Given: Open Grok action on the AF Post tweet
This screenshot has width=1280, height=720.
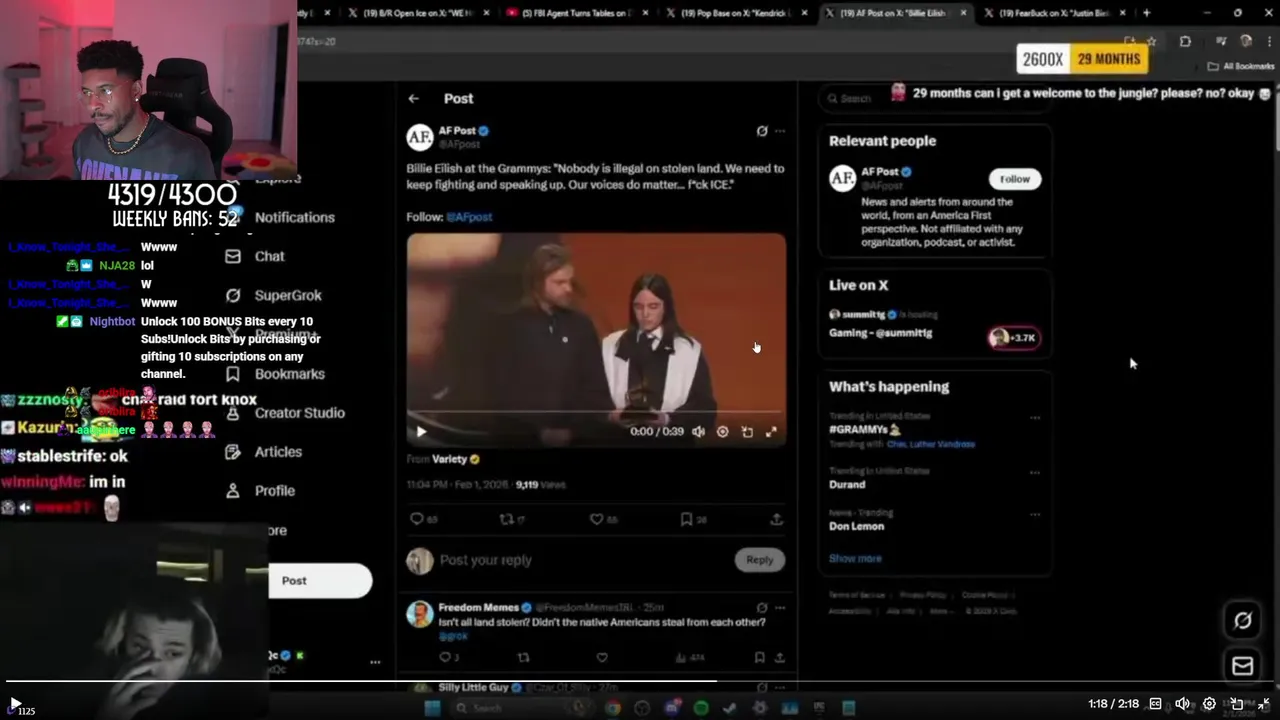Looking at the screenshot, I should coord(762,131).
